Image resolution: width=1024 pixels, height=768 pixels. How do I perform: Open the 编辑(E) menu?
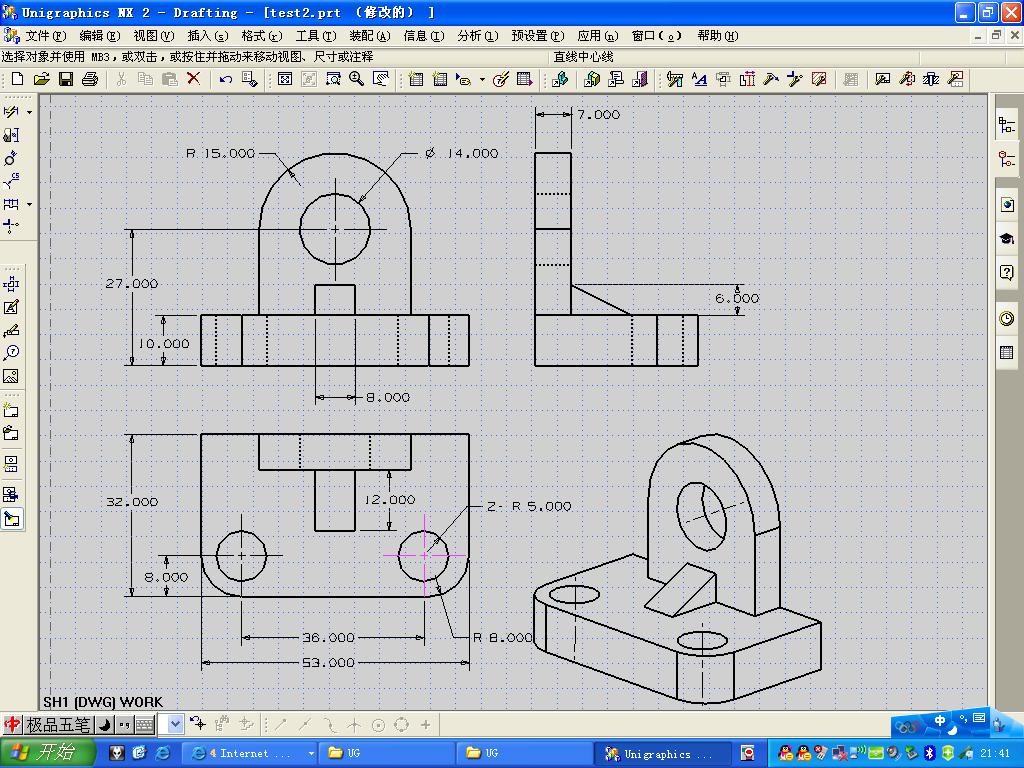click(99, 36)
